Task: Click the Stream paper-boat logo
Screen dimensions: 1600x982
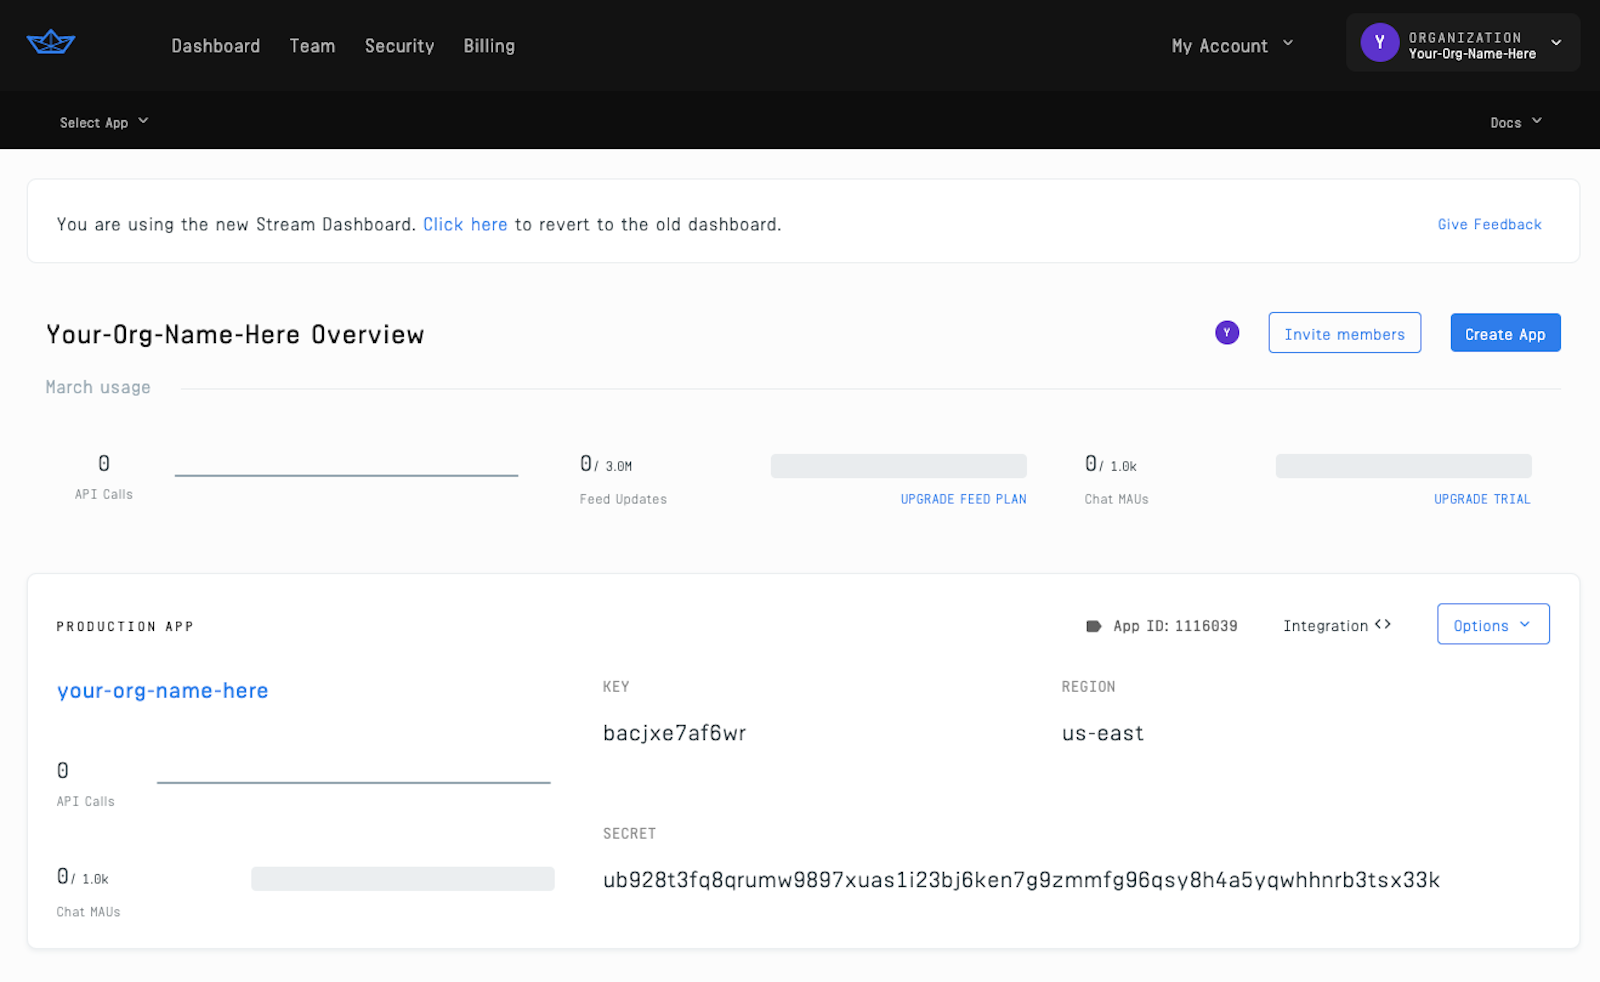Action: click(x=49, y=42)
